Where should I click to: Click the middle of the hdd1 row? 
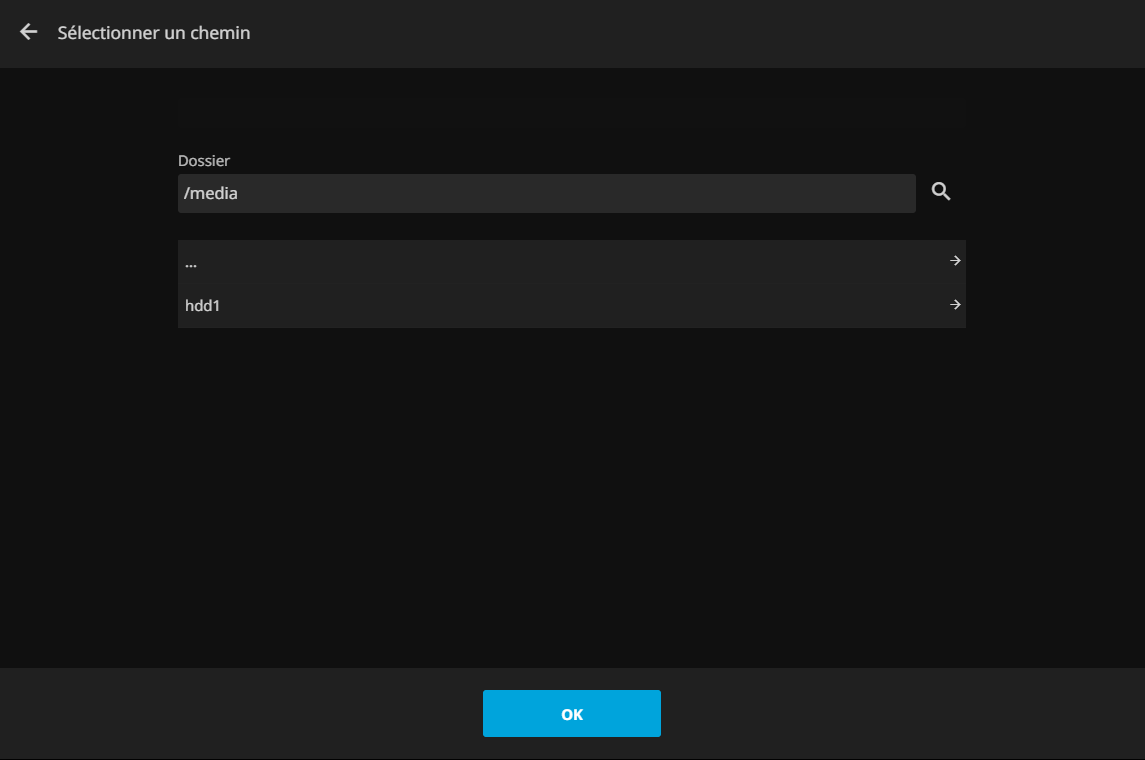pyautogui.click(x=571, y=306)
